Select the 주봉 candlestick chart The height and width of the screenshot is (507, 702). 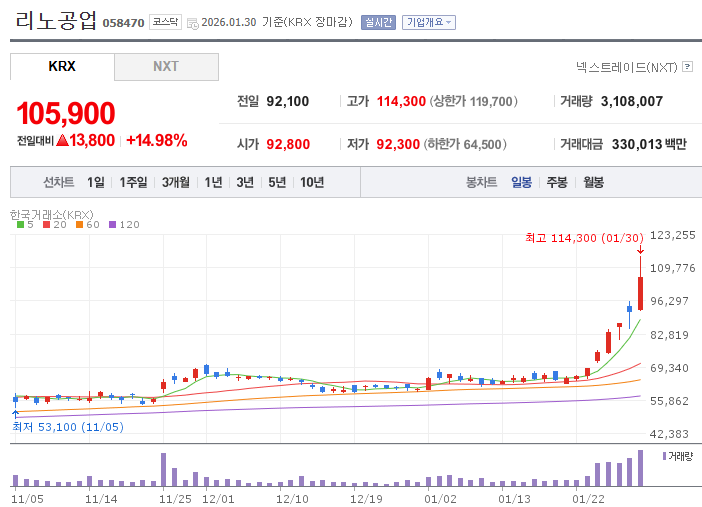pyautogui.click(x=557, y=182)
